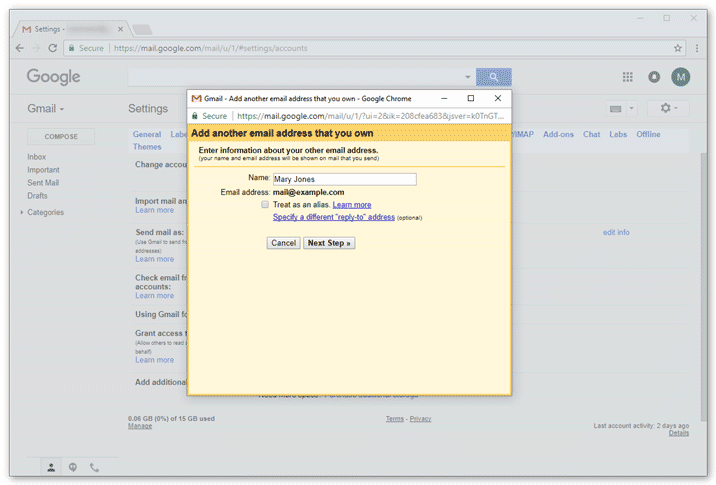Open "Specify a different reply-to address" link
716x485 pixels.
(x=334, y=217)
